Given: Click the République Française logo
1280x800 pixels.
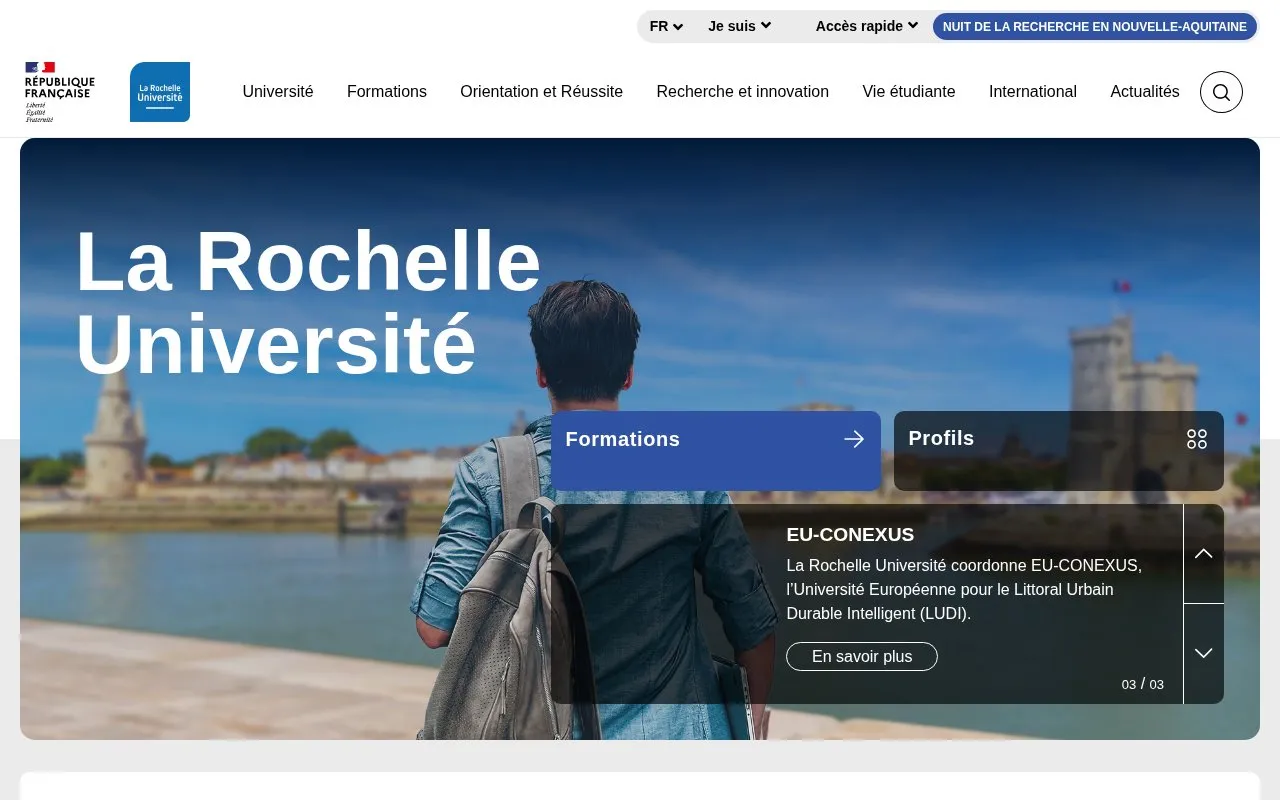Looking at the screenshot, I should tap(60, 92).
